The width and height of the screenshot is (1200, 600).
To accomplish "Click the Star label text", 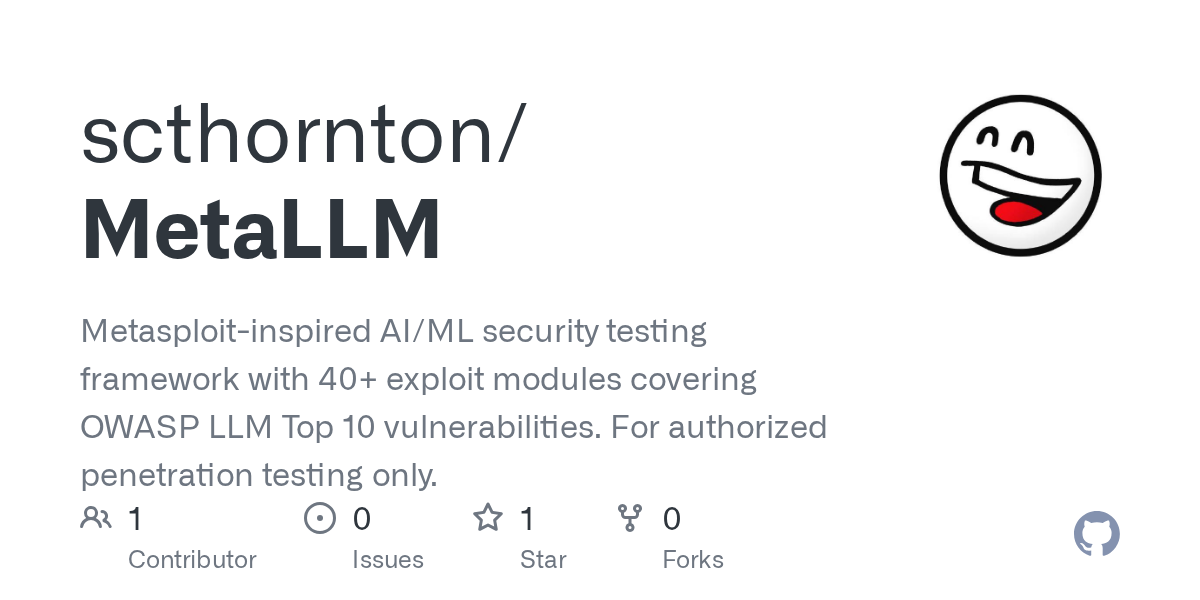I will coord(543,560).
